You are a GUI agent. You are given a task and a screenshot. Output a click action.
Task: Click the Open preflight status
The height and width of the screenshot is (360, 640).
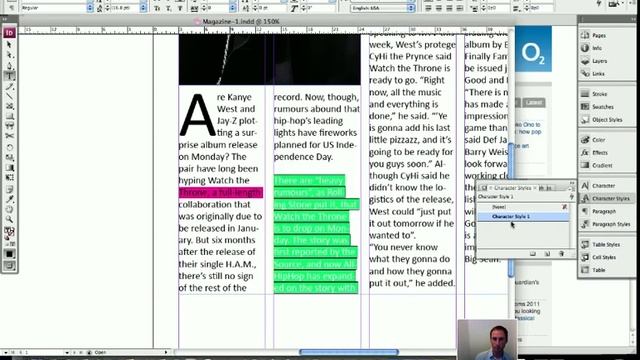[100, 352]
